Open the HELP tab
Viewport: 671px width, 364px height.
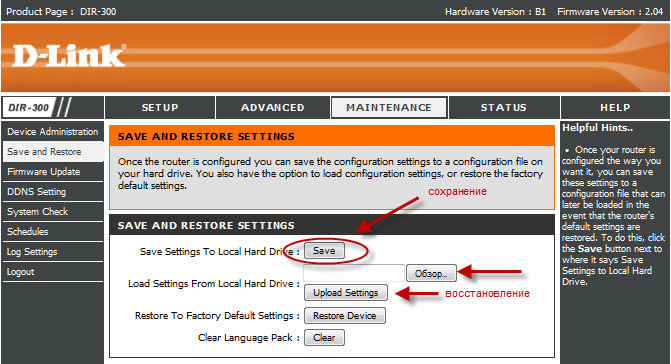pos(615,107)
